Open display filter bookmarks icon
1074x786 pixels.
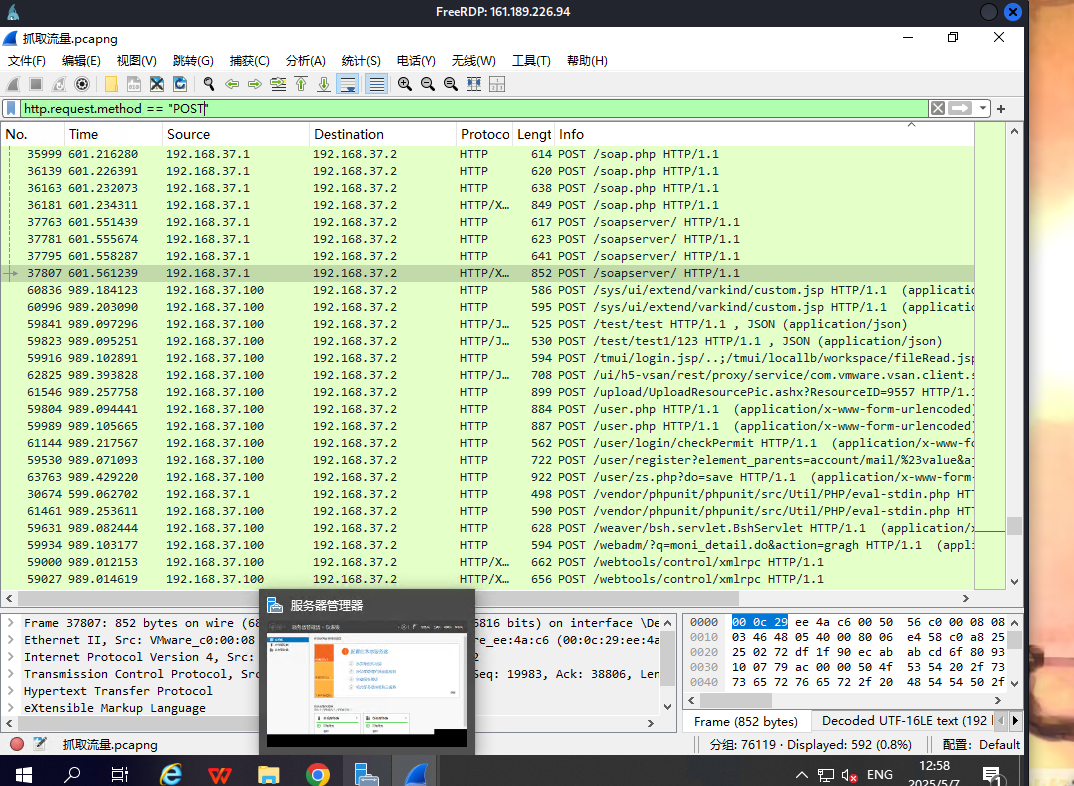(11, 108)
